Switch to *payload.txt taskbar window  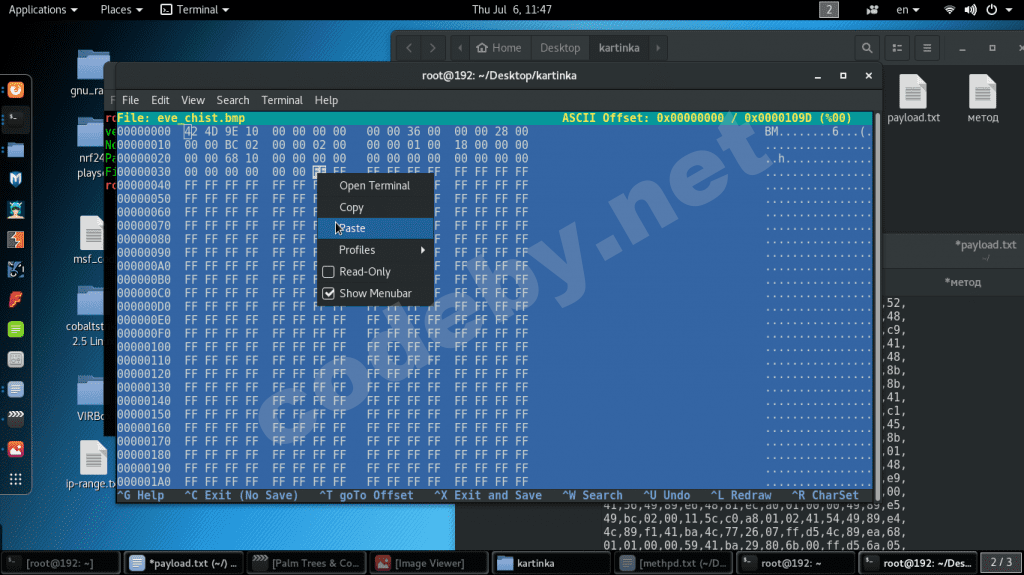click(x=184, y=563)
